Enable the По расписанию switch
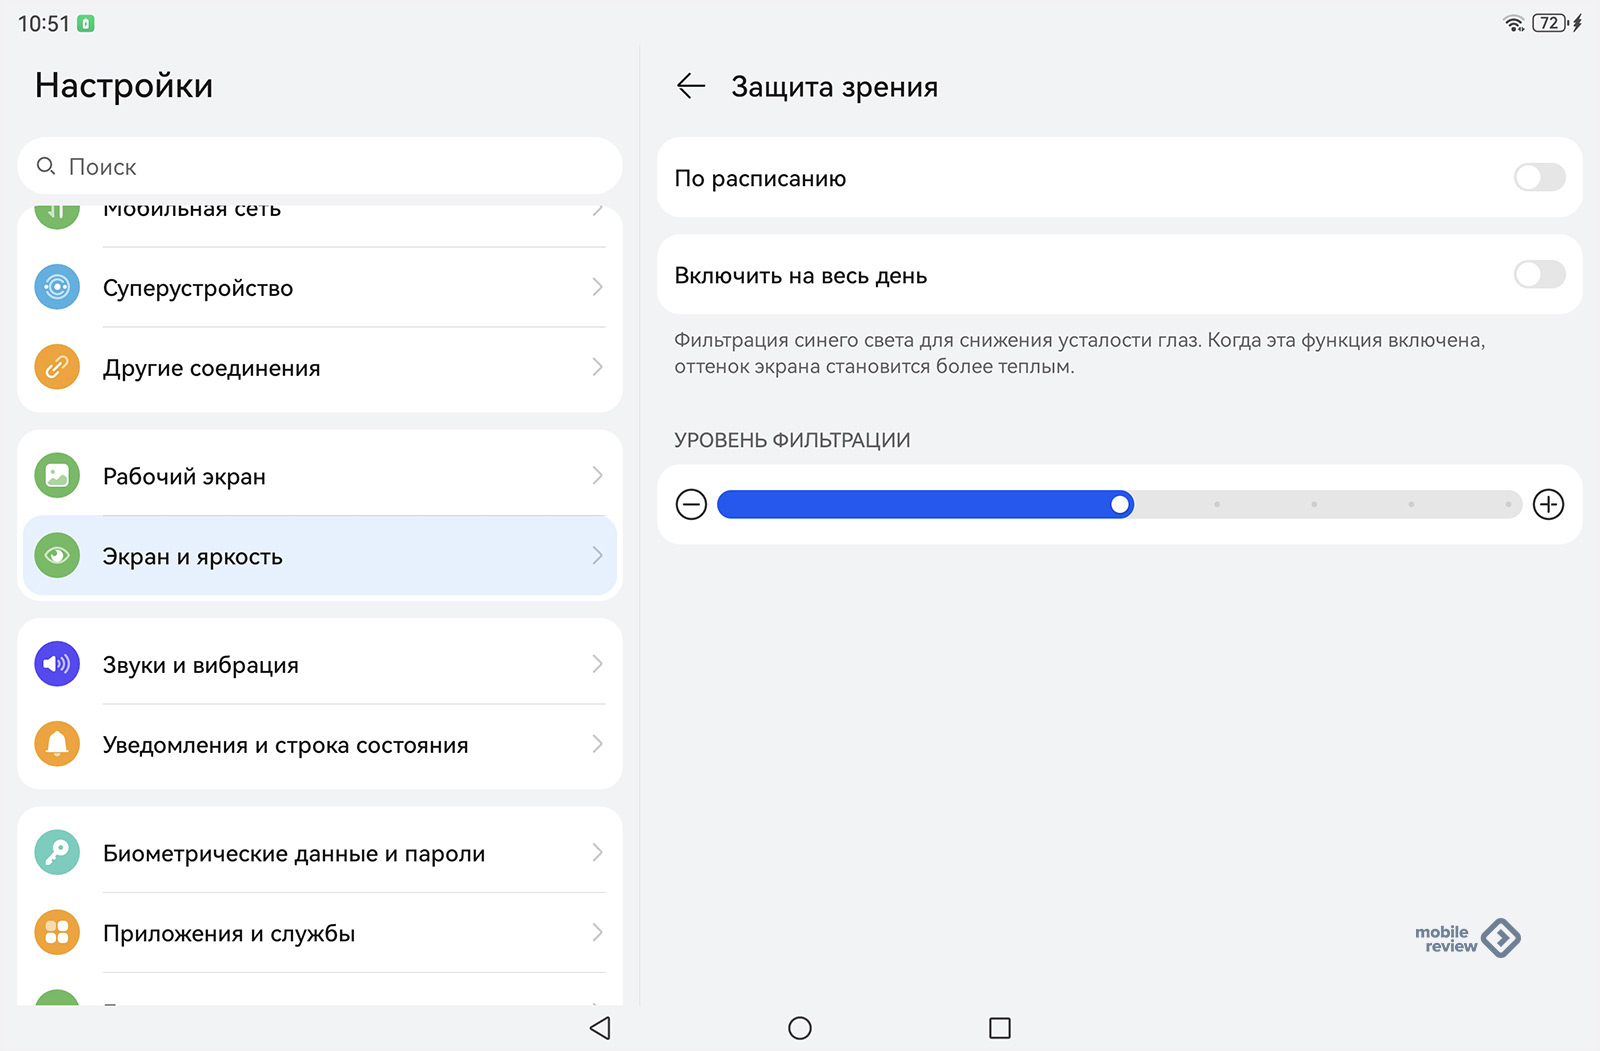Screen dimensions: 1600x1051 (x=1539, y=178)
